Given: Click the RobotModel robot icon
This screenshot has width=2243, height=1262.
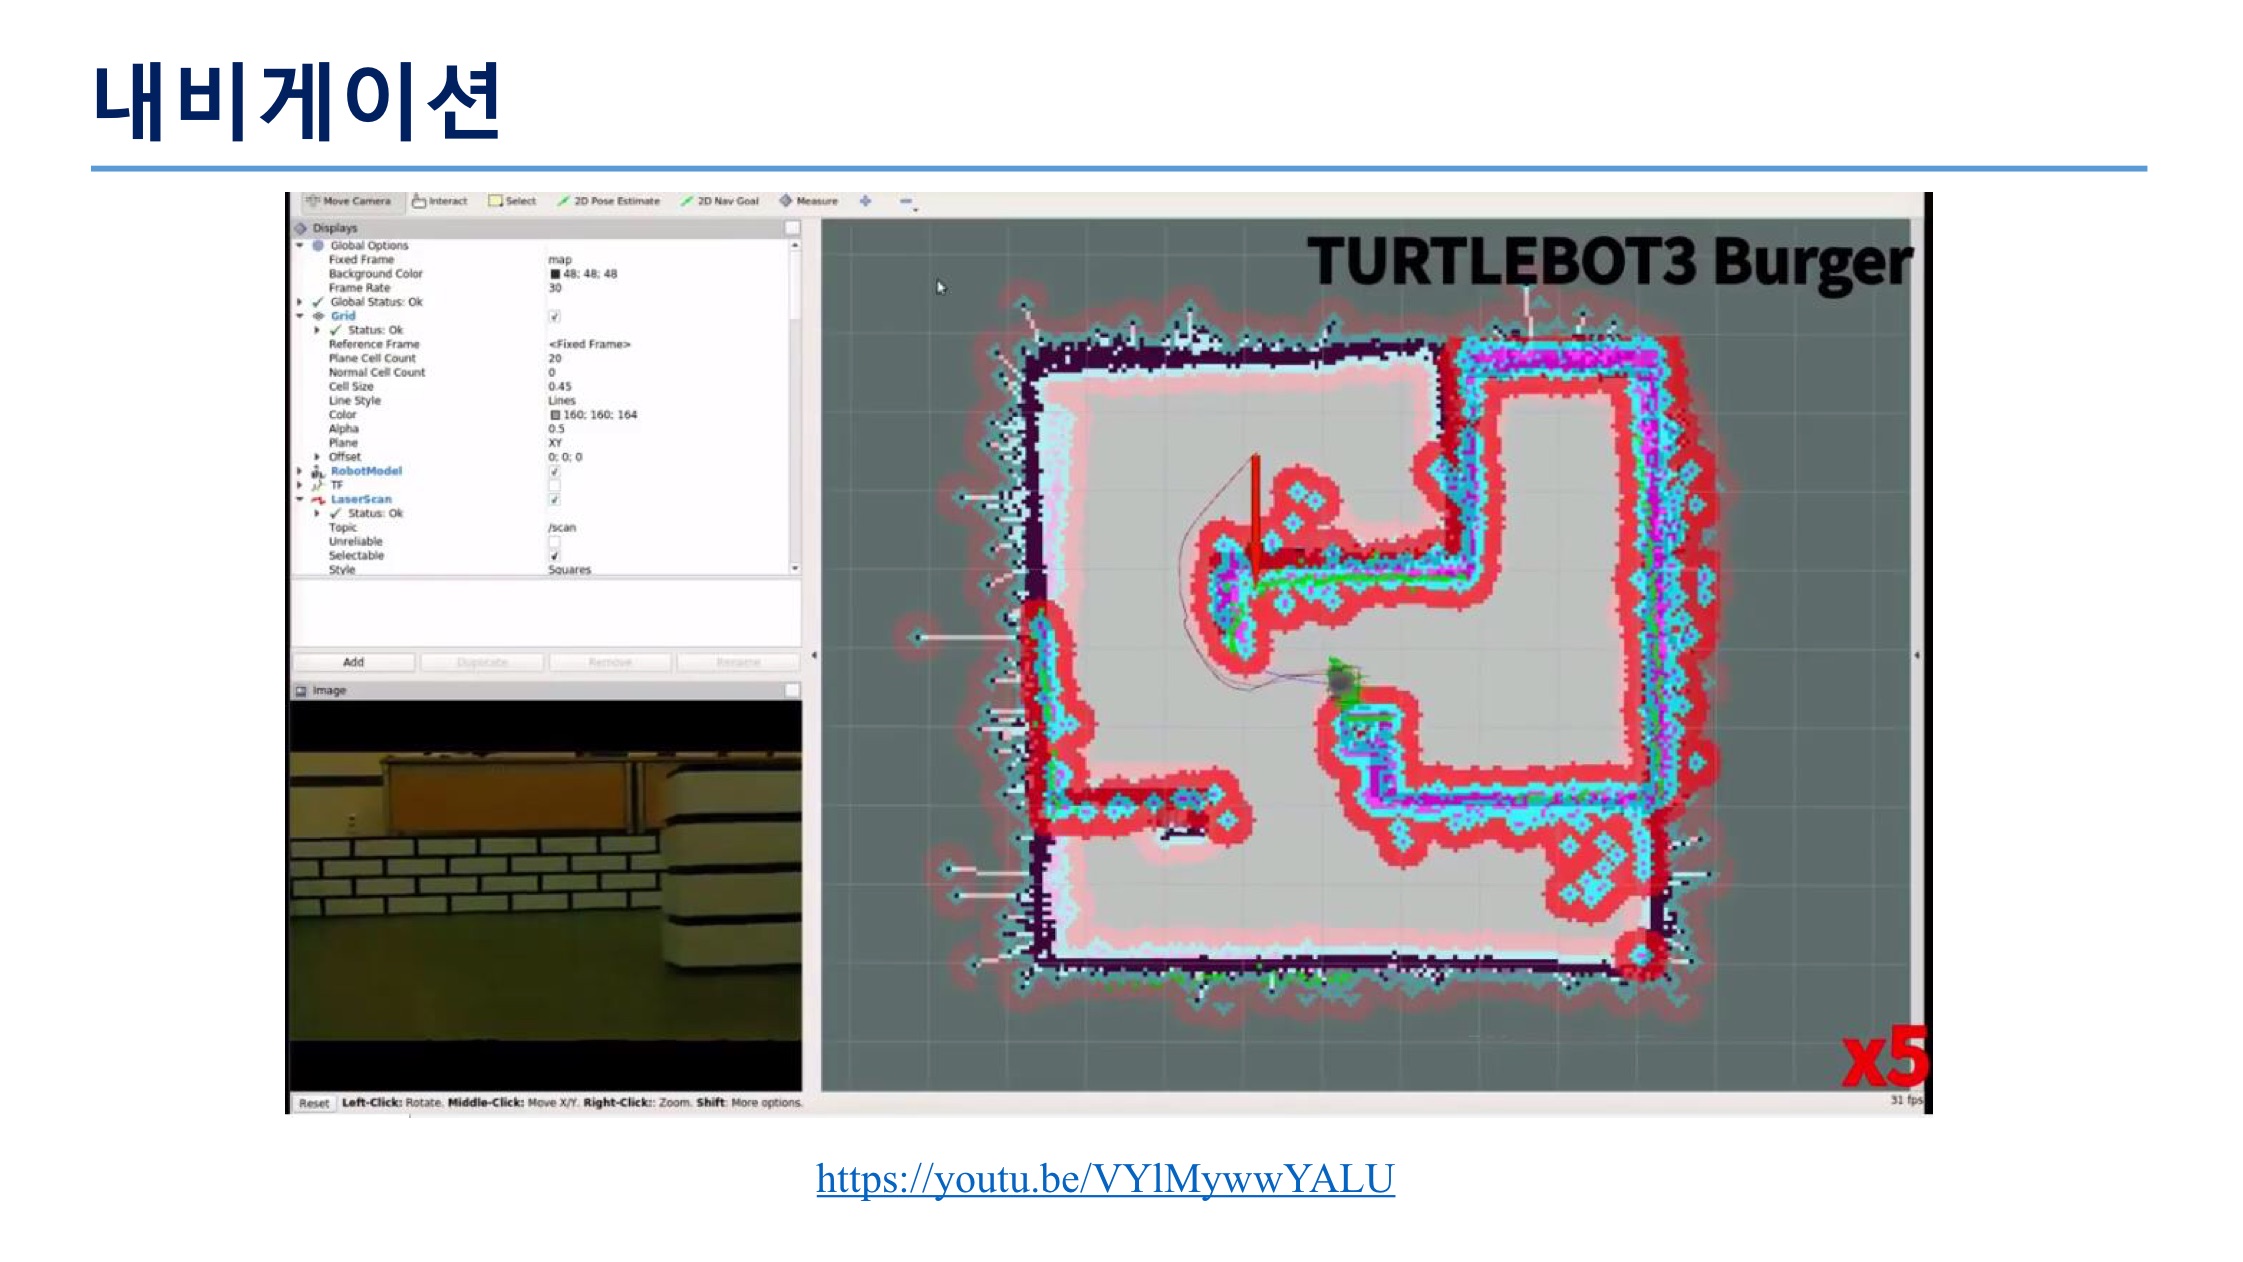Looking at the screenshot, I should coord(318,471).
